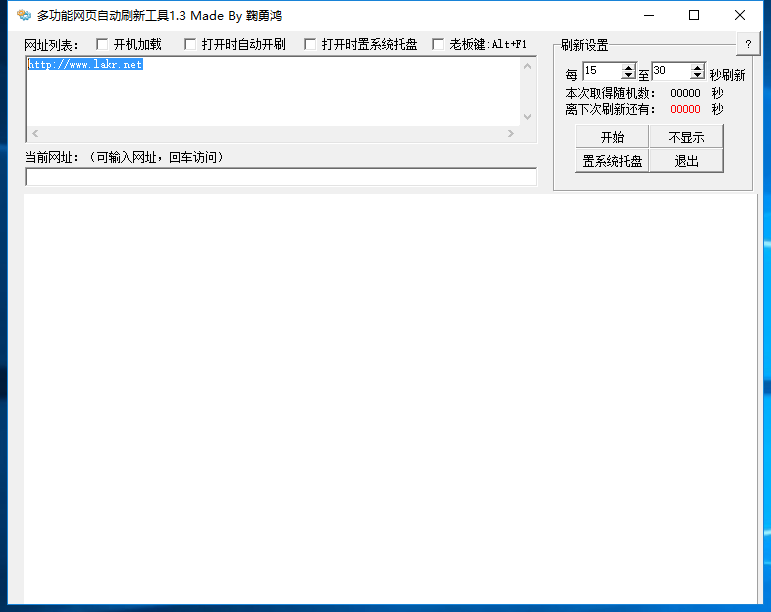Click the question mark help button
This screenshot has width=771, height=612.
748,45
